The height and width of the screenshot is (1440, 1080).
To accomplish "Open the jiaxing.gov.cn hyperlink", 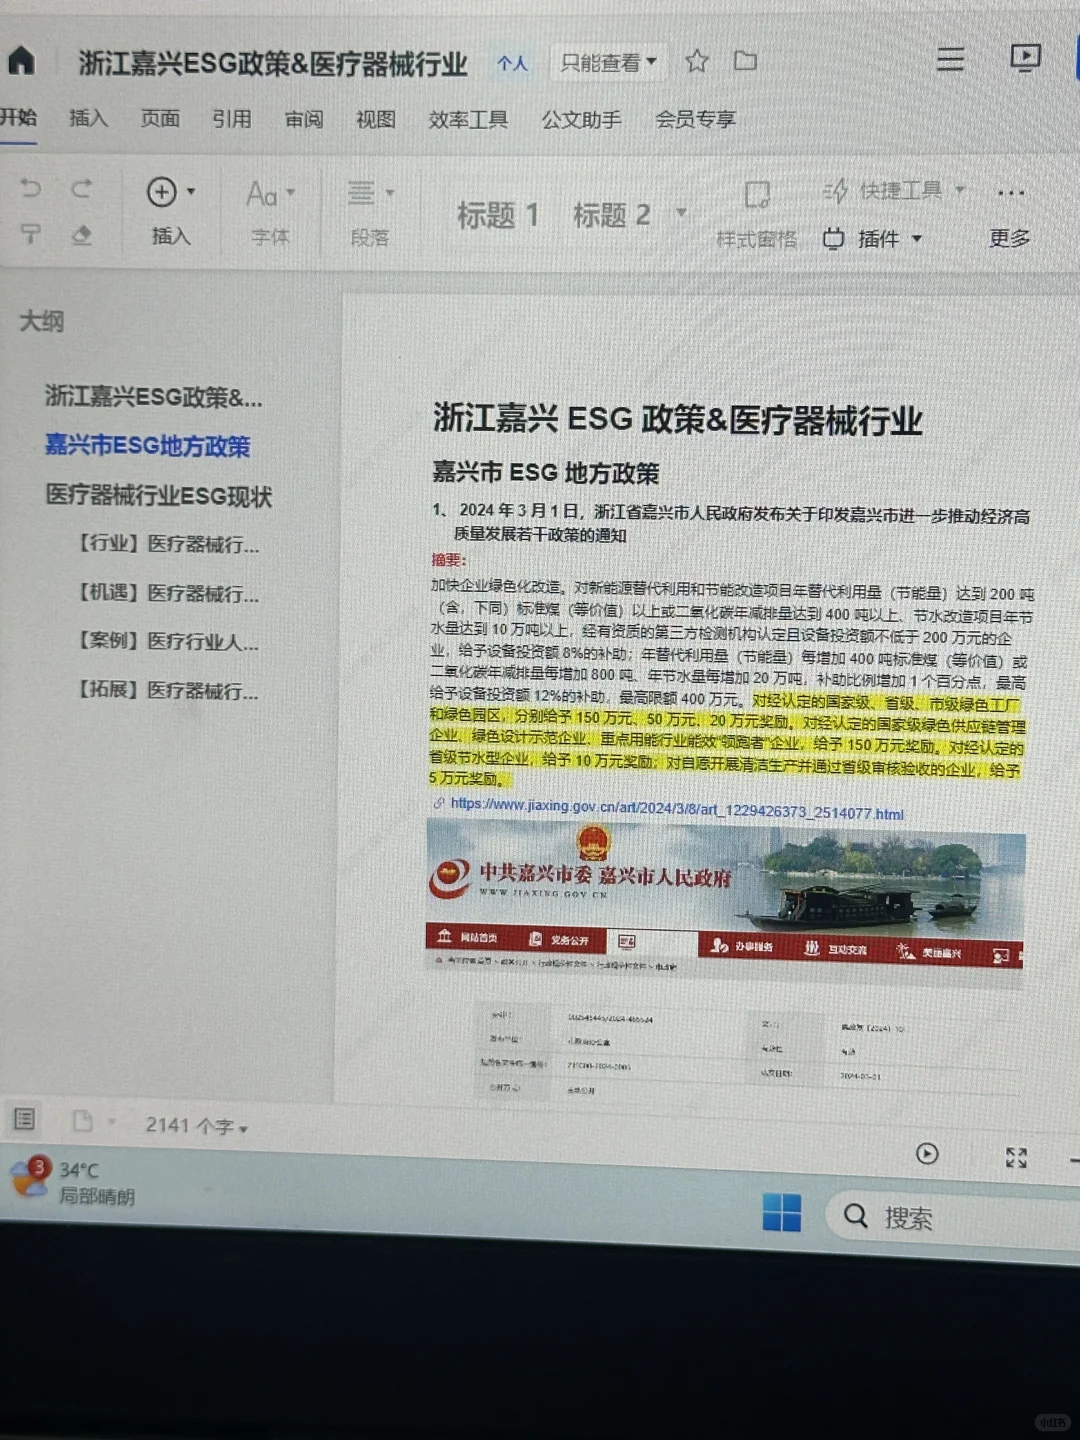I will (x=675, y=815).
